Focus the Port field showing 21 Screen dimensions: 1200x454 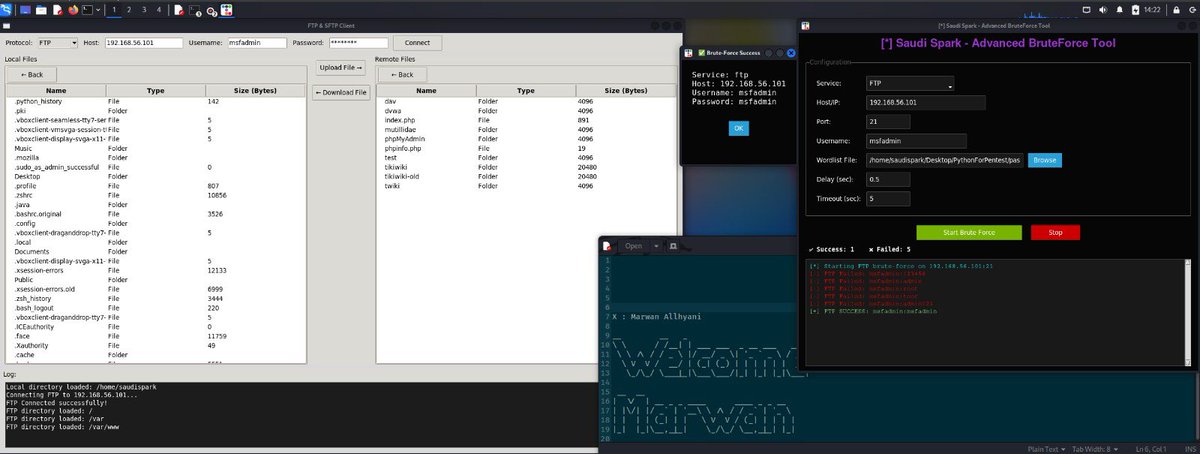[888, 122]
